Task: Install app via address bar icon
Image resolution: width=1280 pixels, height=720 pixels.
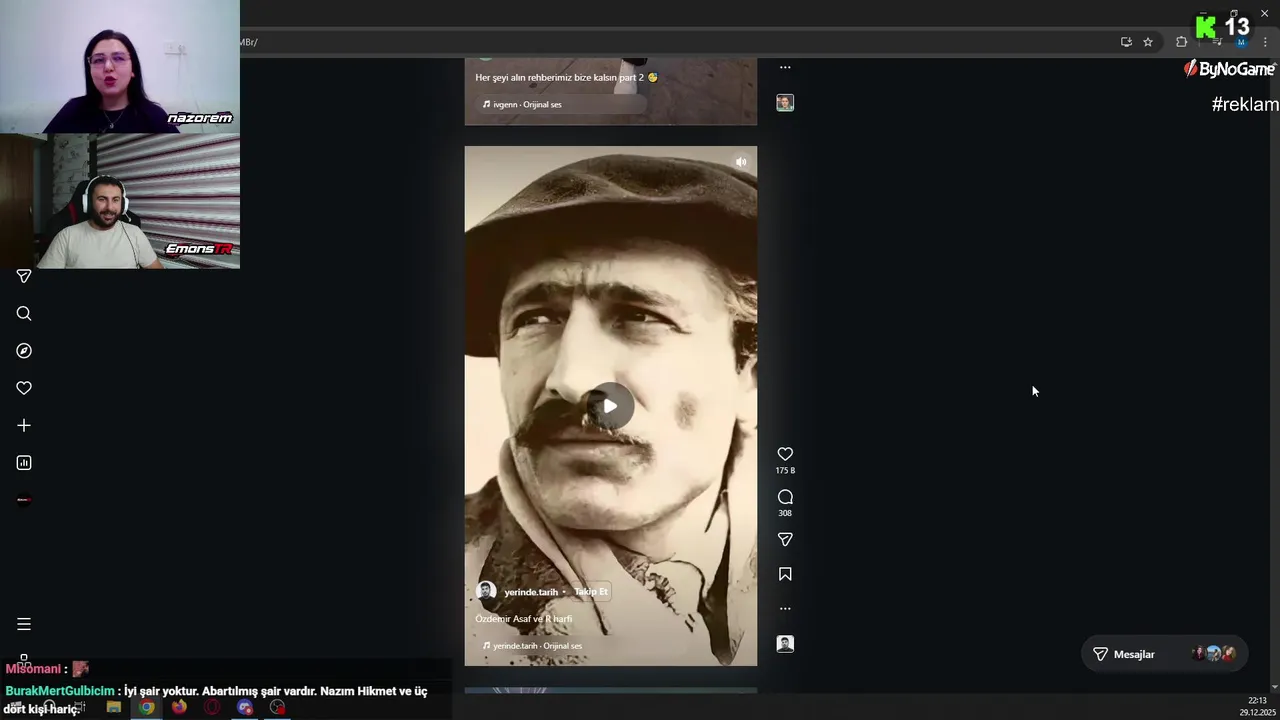Action: 1126,42
